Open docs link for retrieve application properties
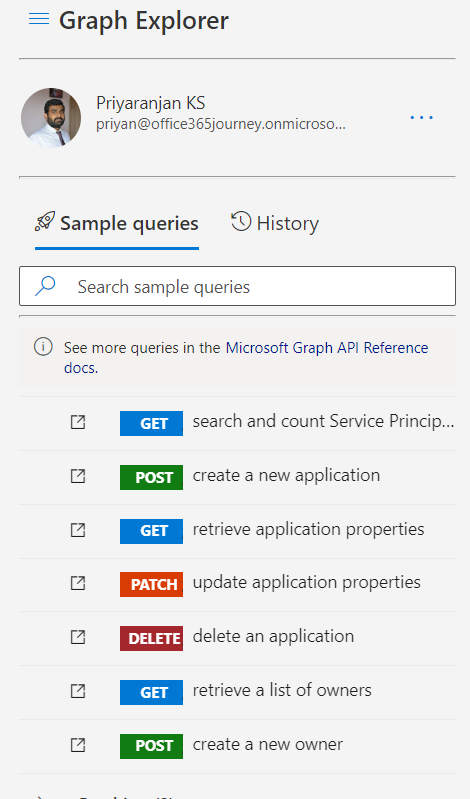 [x=78, y=530]
